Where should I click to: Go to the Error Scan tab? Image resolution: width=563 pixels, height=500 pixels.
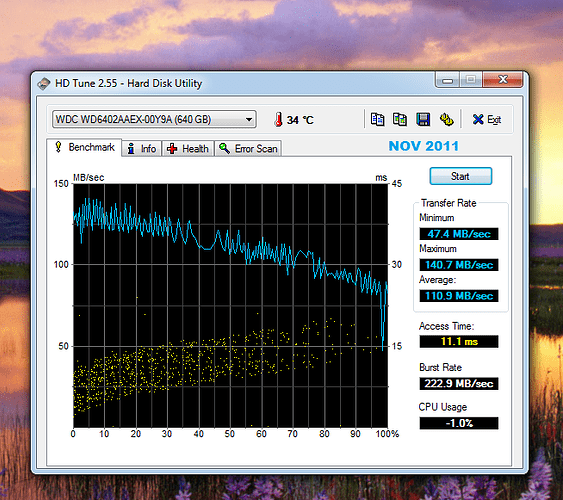248,149
